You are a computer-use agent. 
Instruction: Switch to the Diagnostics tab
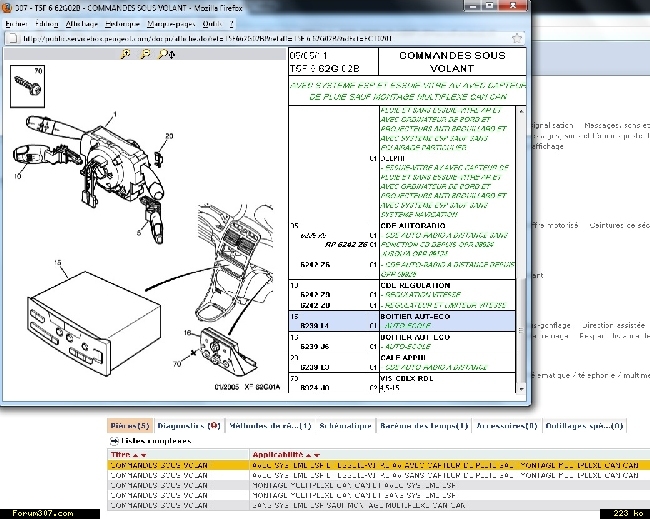[x=189, y=426]
